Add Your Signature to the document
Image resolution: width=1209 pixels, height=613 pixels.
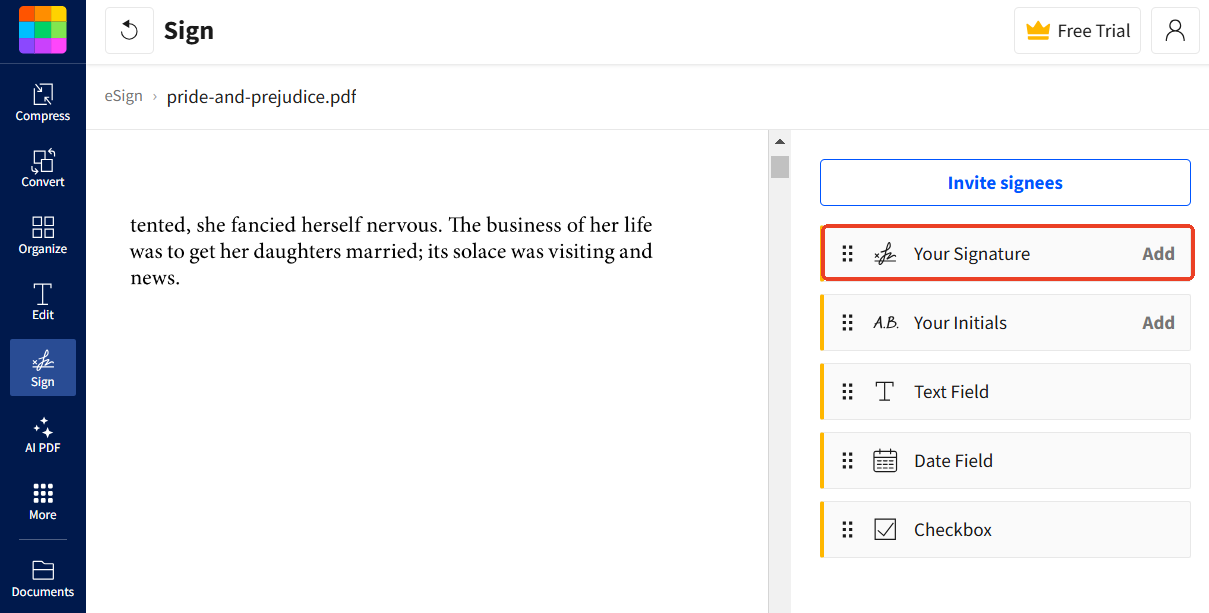point(1157,253)
